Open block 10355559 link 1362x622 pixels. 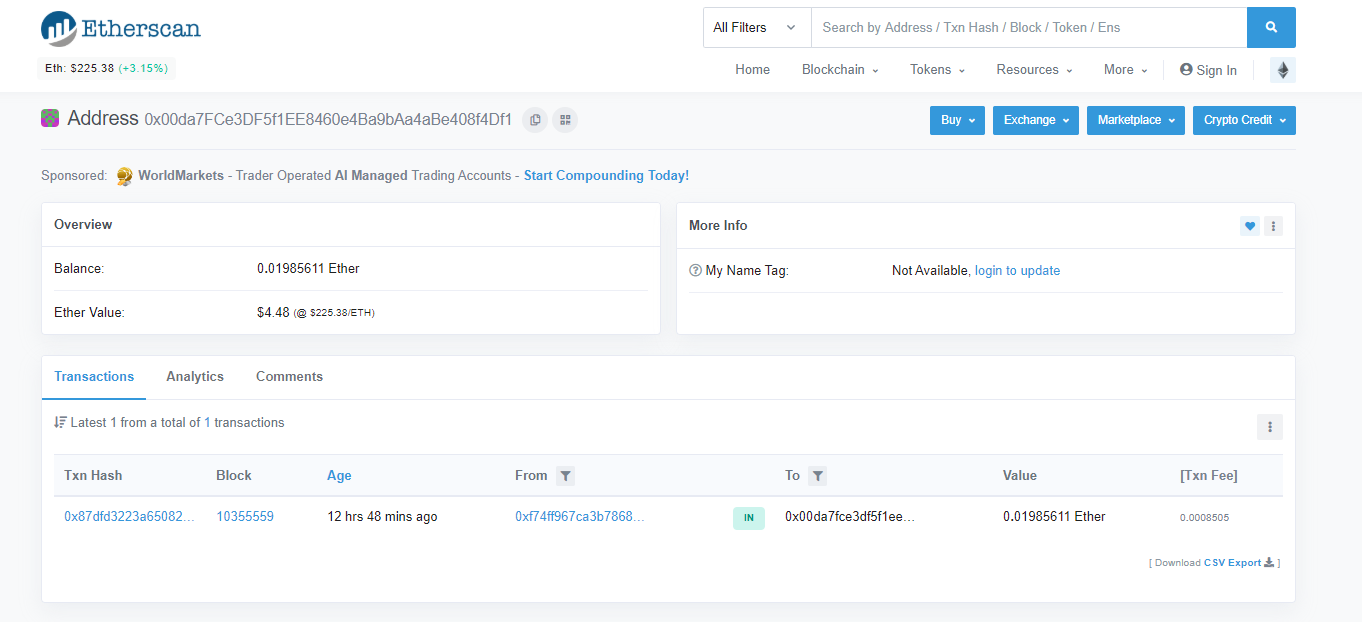point(245,517)
